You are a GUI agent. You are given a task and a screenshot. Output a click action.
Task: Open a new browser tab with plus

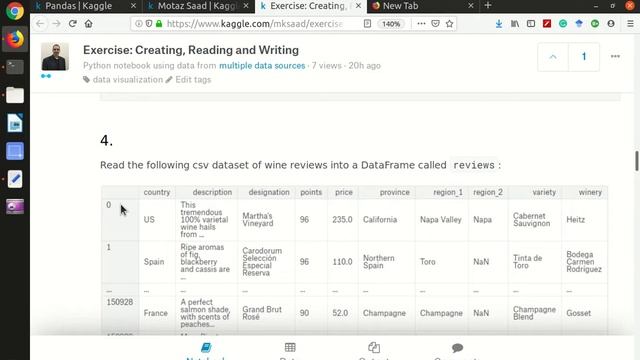click(488, 6)
